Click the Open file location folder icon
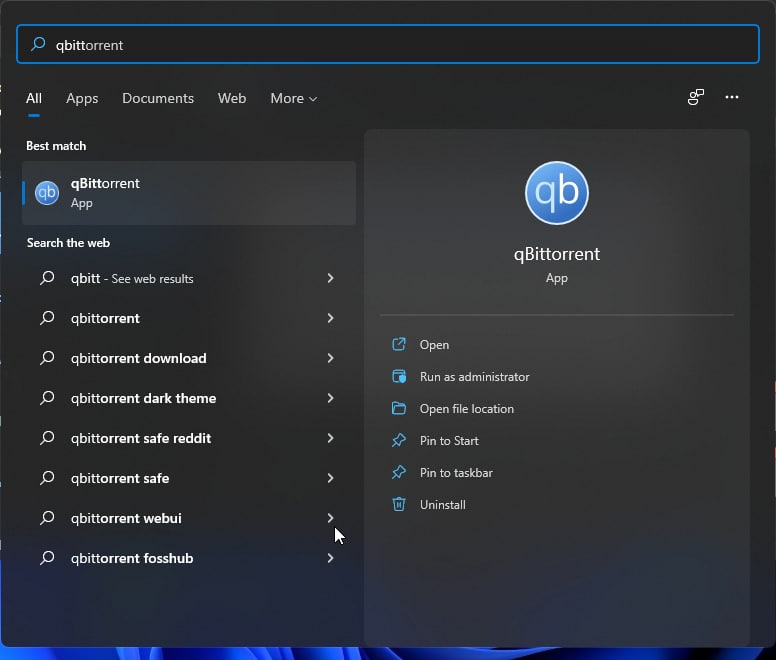The image size is (776, 660). (x=399, y=408)
